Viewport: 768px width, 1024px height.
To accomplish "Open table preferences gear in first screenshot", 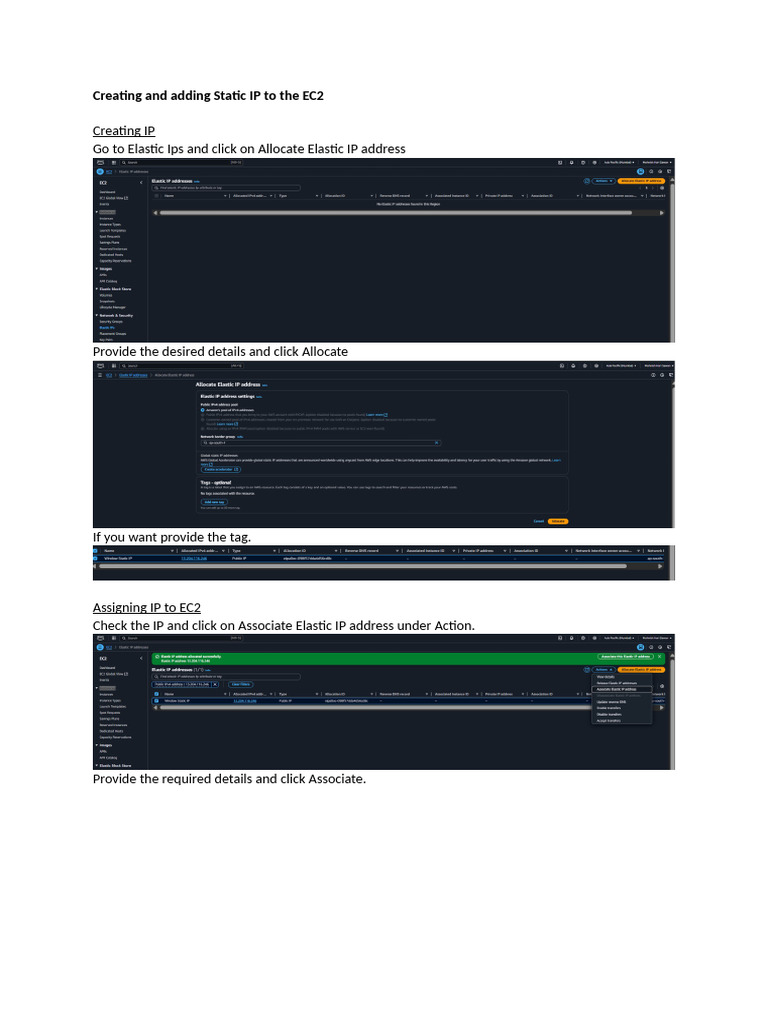I will 662,188.
